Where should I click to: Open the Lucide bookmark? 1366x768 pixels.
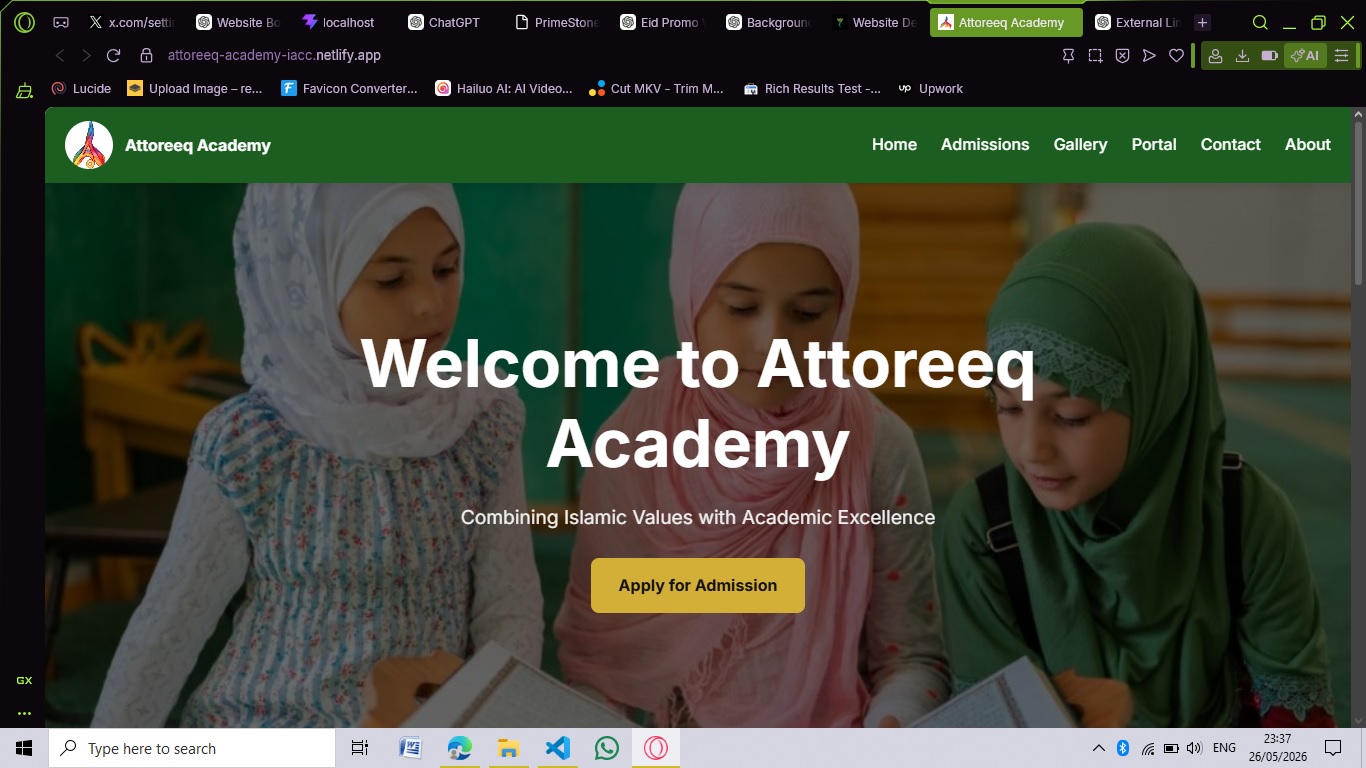click(81, 89)
